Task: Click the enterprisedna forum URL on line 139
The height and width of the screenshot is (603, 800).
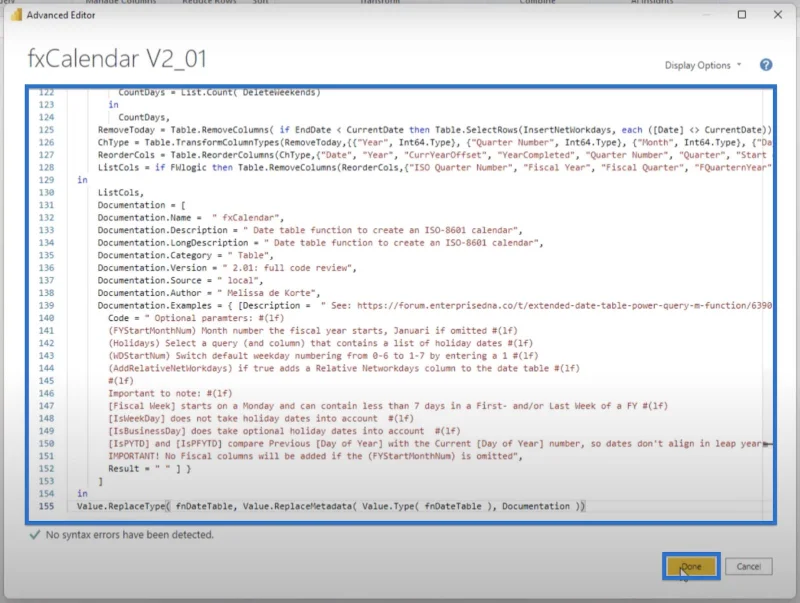Action: tap(564, 306)
